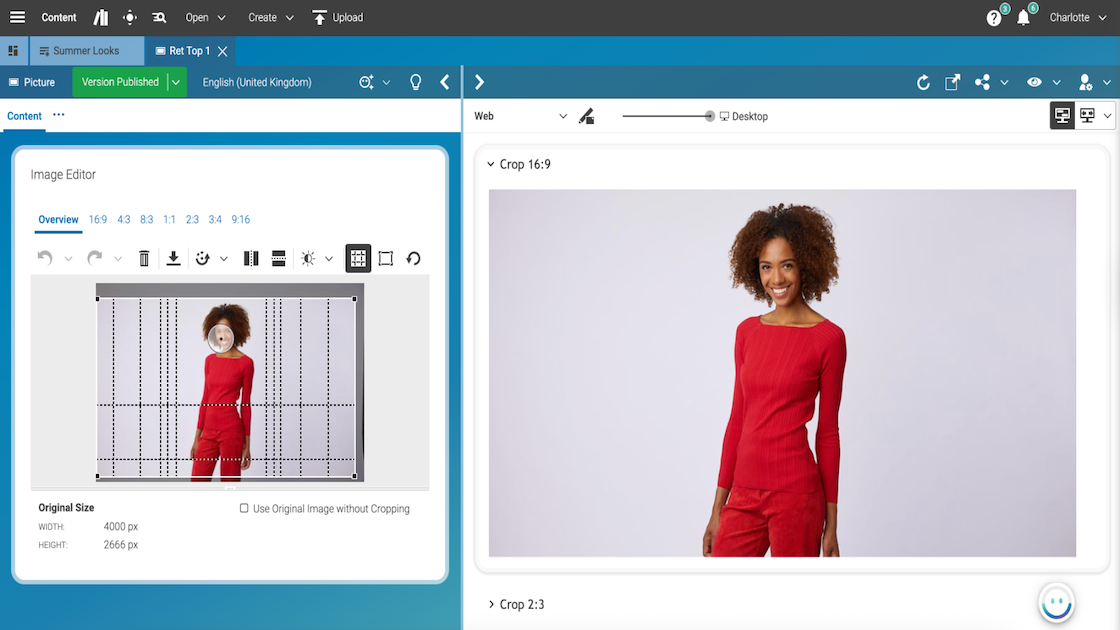Open the Create dropdown menu
Viewport: 1120px width, 630px height.
pos(270,18)
